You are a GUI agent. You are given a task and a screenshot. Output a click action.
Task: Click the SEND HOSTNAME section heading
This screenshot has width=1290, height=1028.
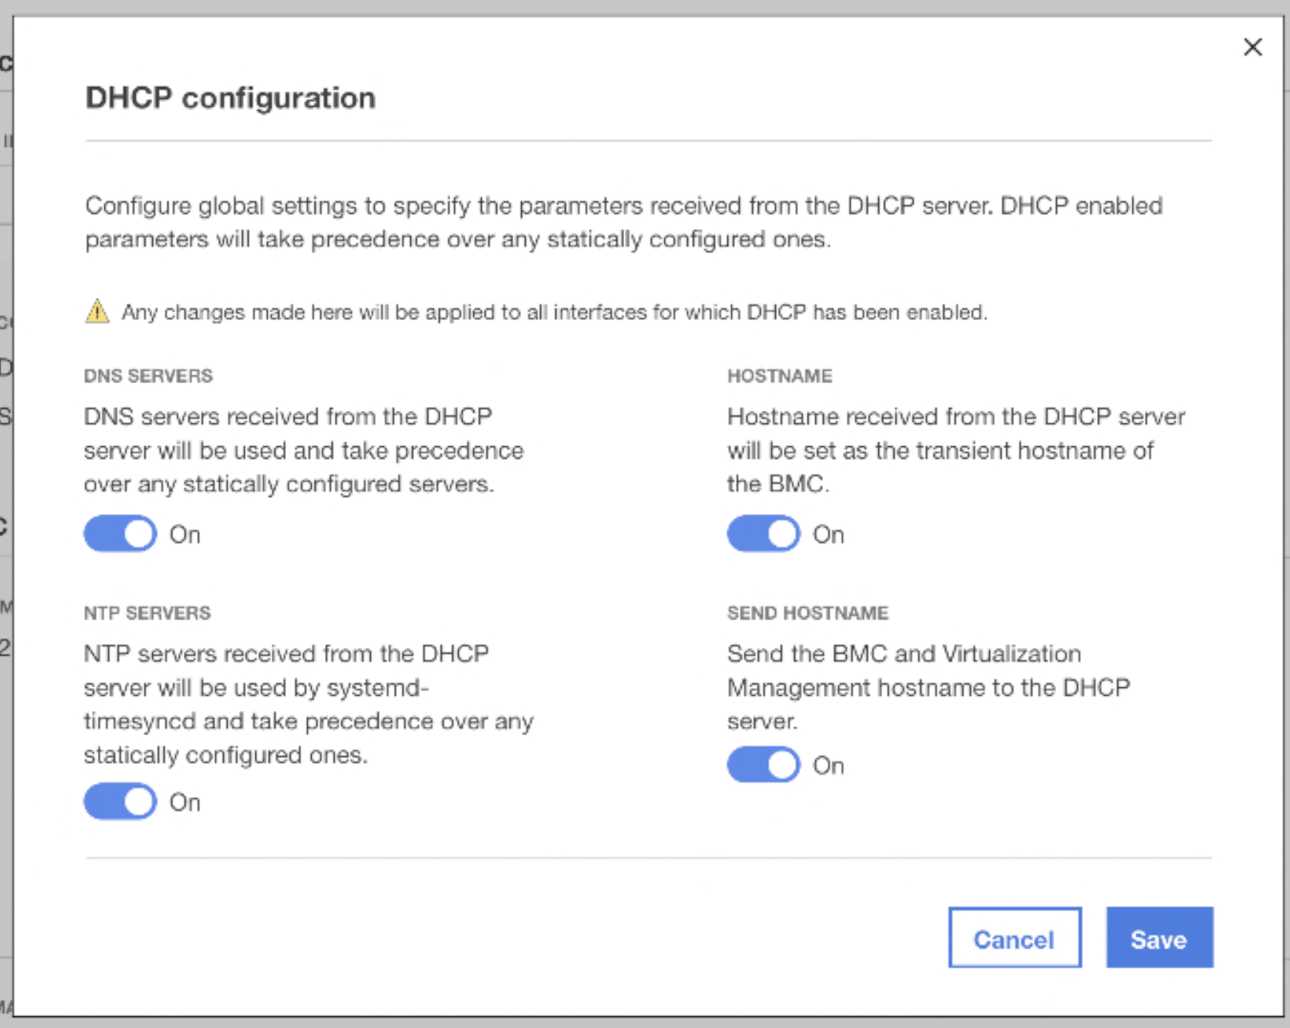pos(807,612)
